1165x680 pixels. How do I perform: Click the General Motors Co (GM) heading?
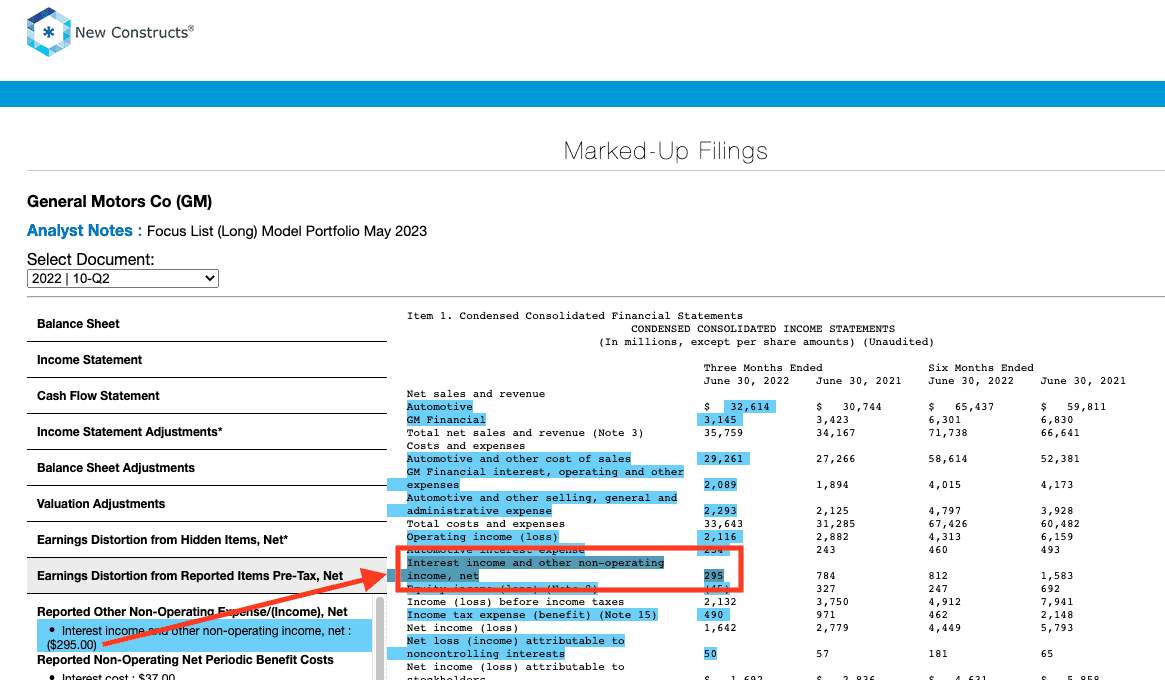click(120, 201)
